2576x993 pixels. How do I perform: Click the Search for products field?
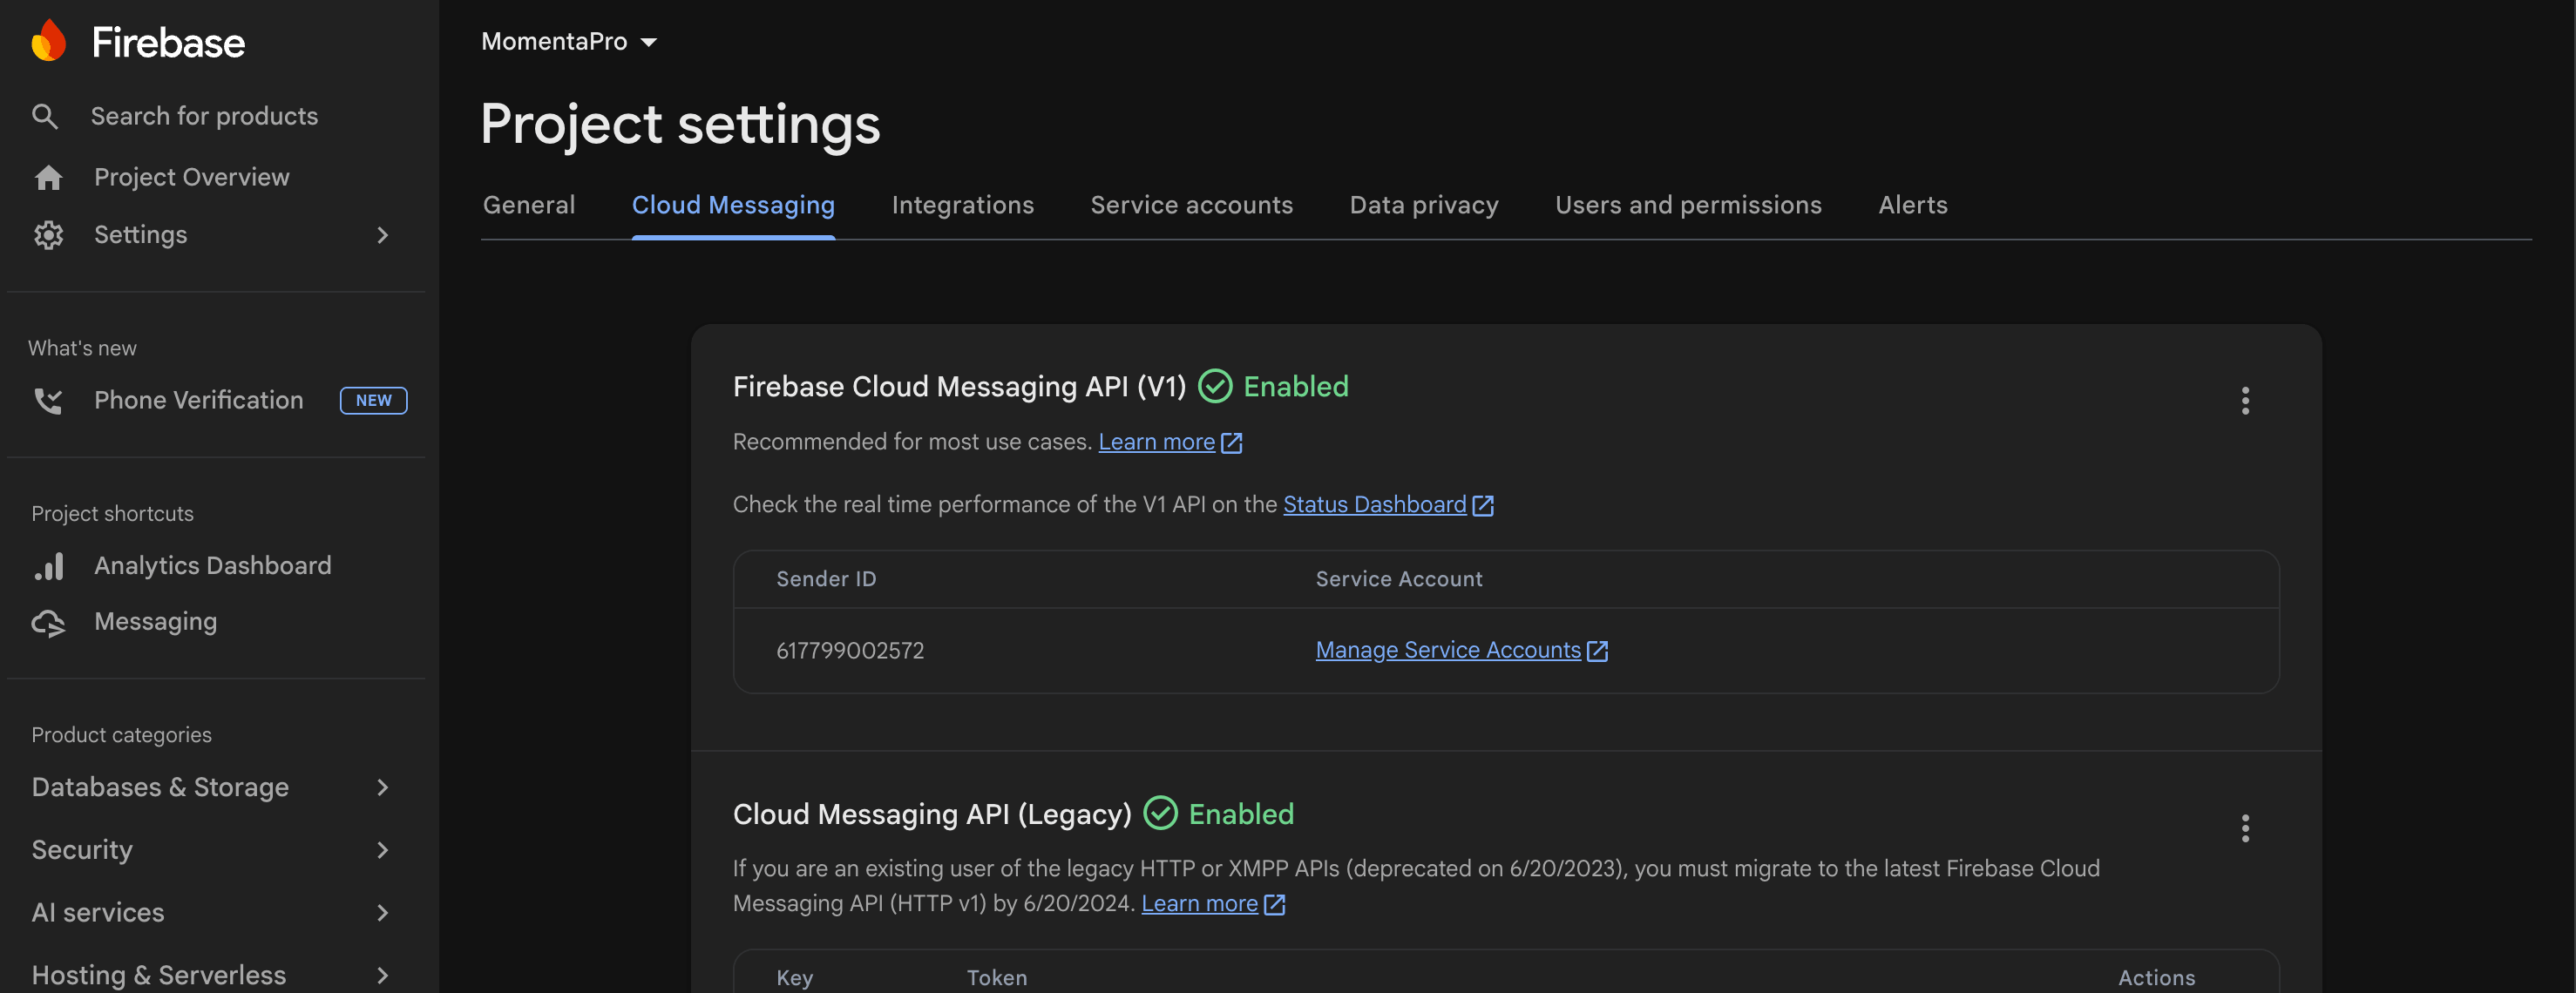(x=204, y=117)
